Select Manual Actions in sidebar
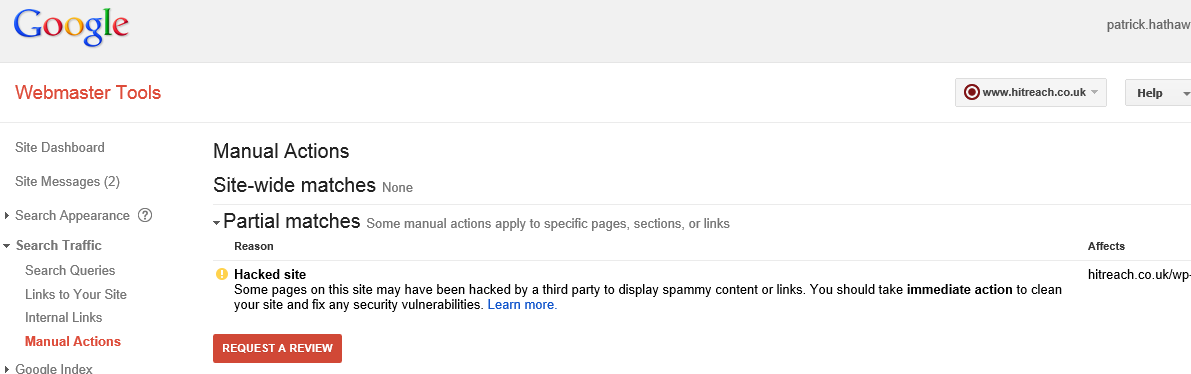Viewport: 1191px width, 374px height. (73, 341)
